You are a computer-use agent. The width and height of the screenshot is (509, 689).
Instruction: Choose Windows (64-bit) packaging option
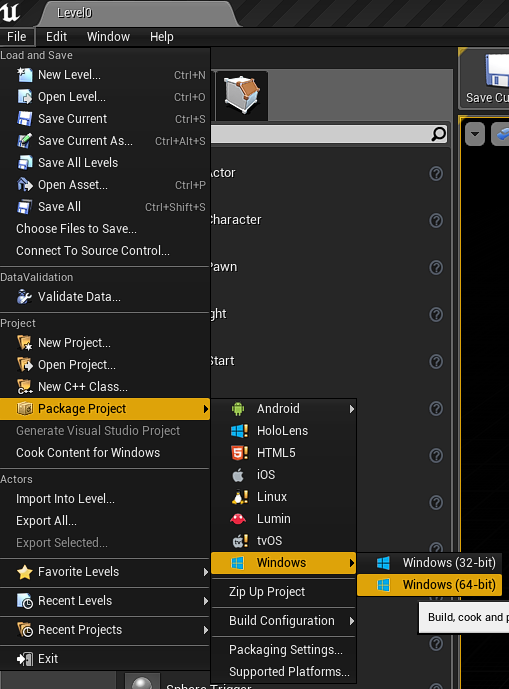(x=429, y=585)
